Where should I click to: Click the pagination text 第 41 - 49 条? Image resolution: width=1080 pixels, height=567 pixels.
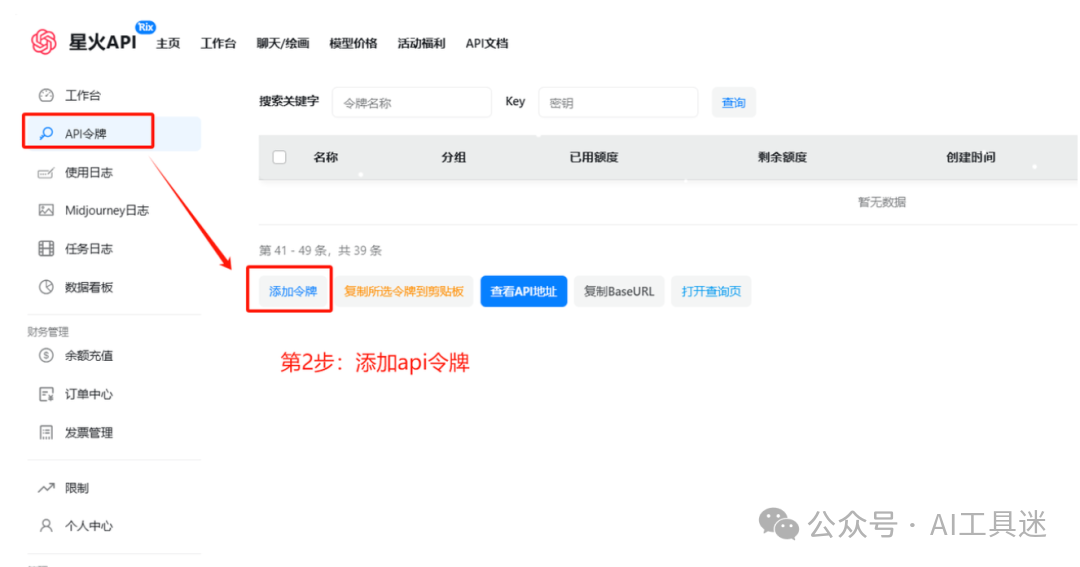coord(293,250)
